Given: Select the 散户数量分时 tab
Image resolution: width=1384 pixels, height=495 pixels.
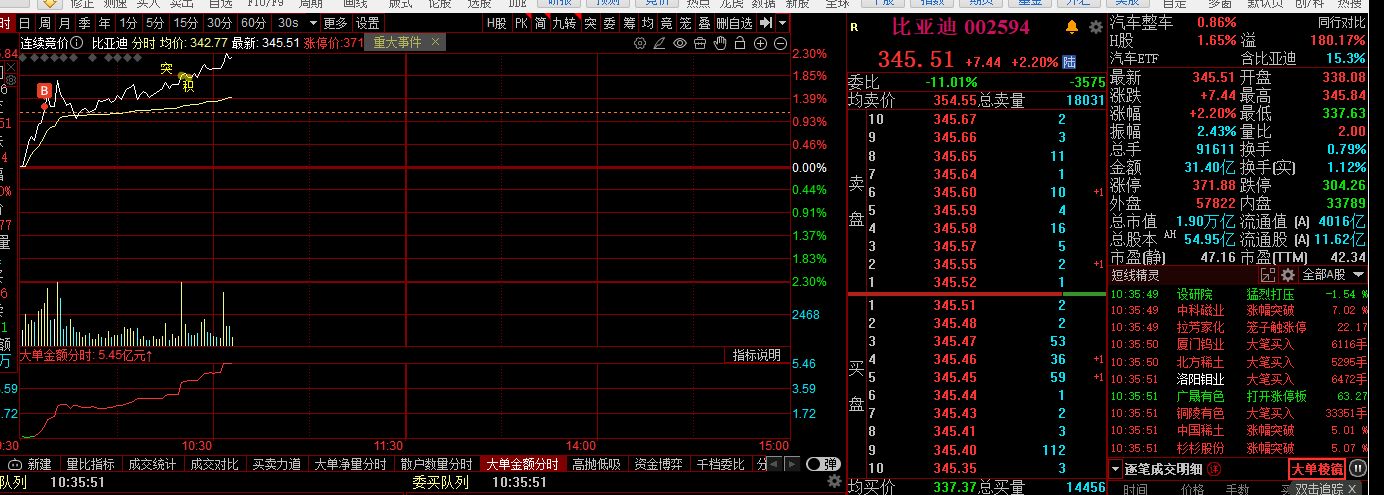Looking at the screenshot, I should (x=436, y=465).
